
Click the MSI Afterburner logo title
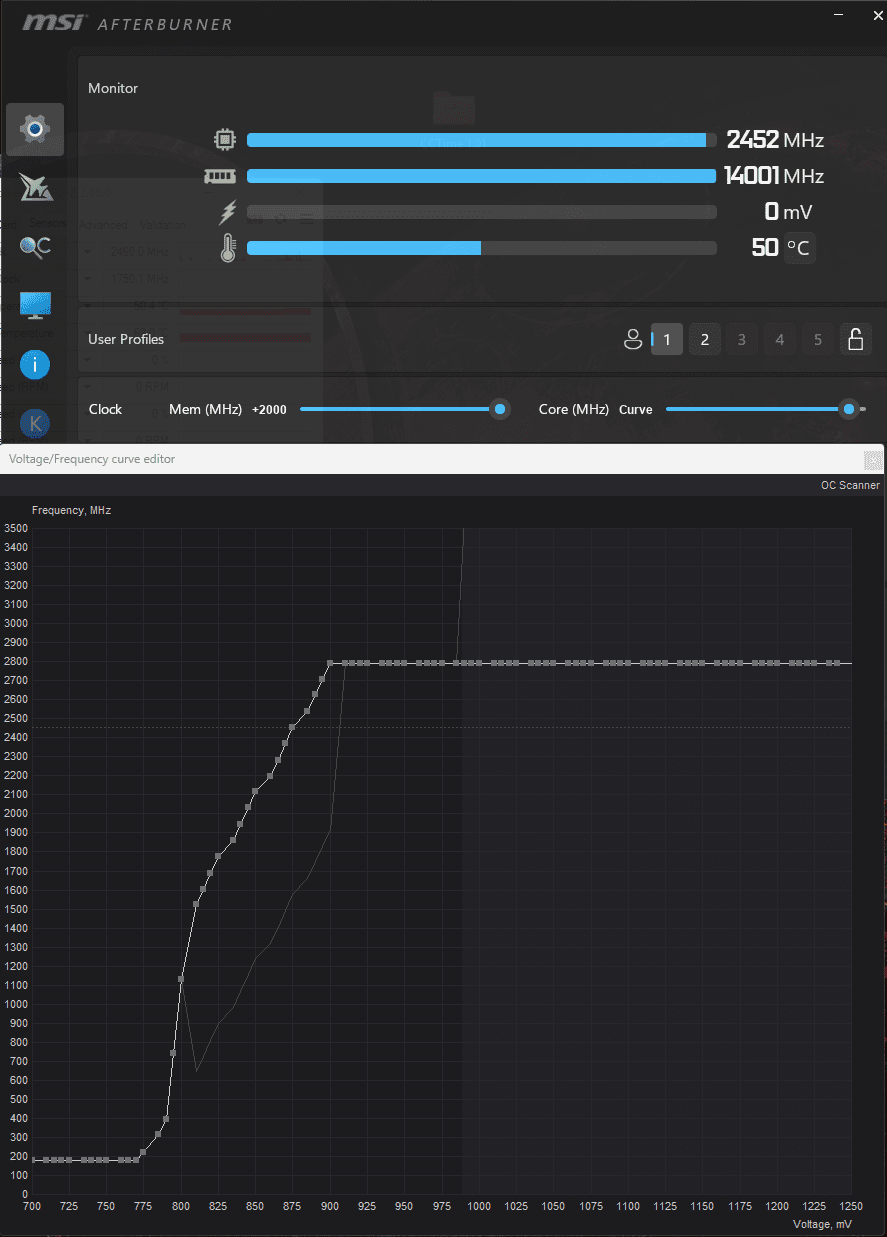pyautogui.click(x=127, y=23)
